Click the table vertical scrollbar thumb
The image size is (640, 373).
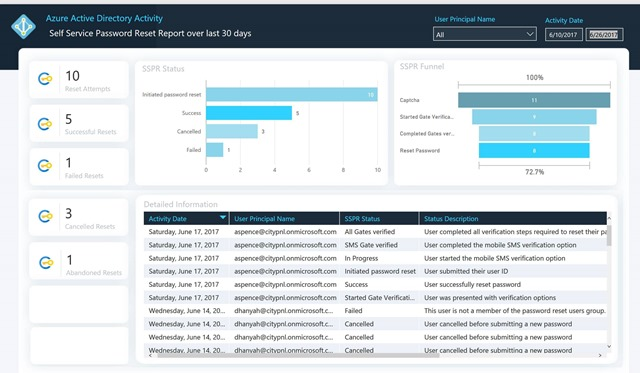pos(609,235)
